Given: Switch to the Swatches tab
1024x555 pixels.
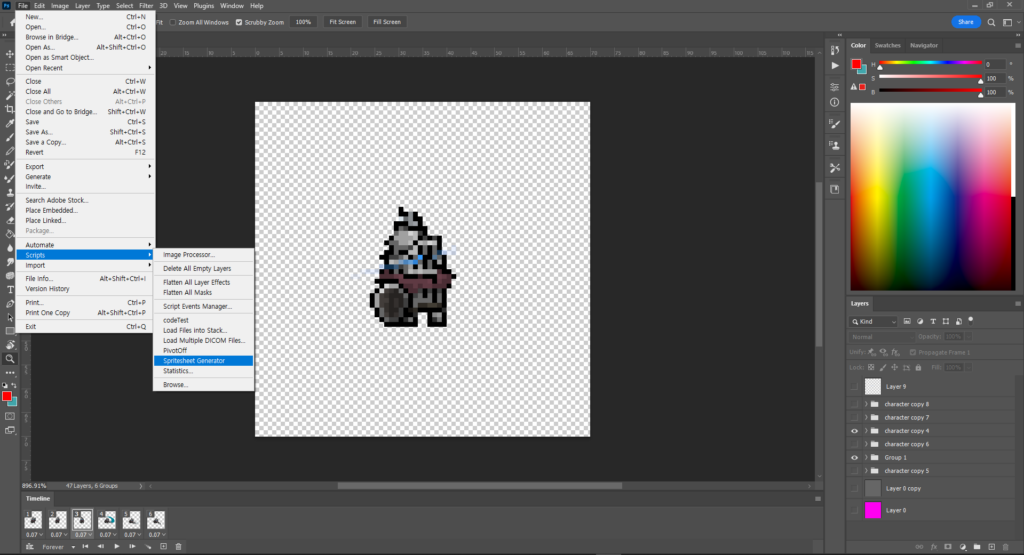Looking at the screenshot, I should click(888, 45).
